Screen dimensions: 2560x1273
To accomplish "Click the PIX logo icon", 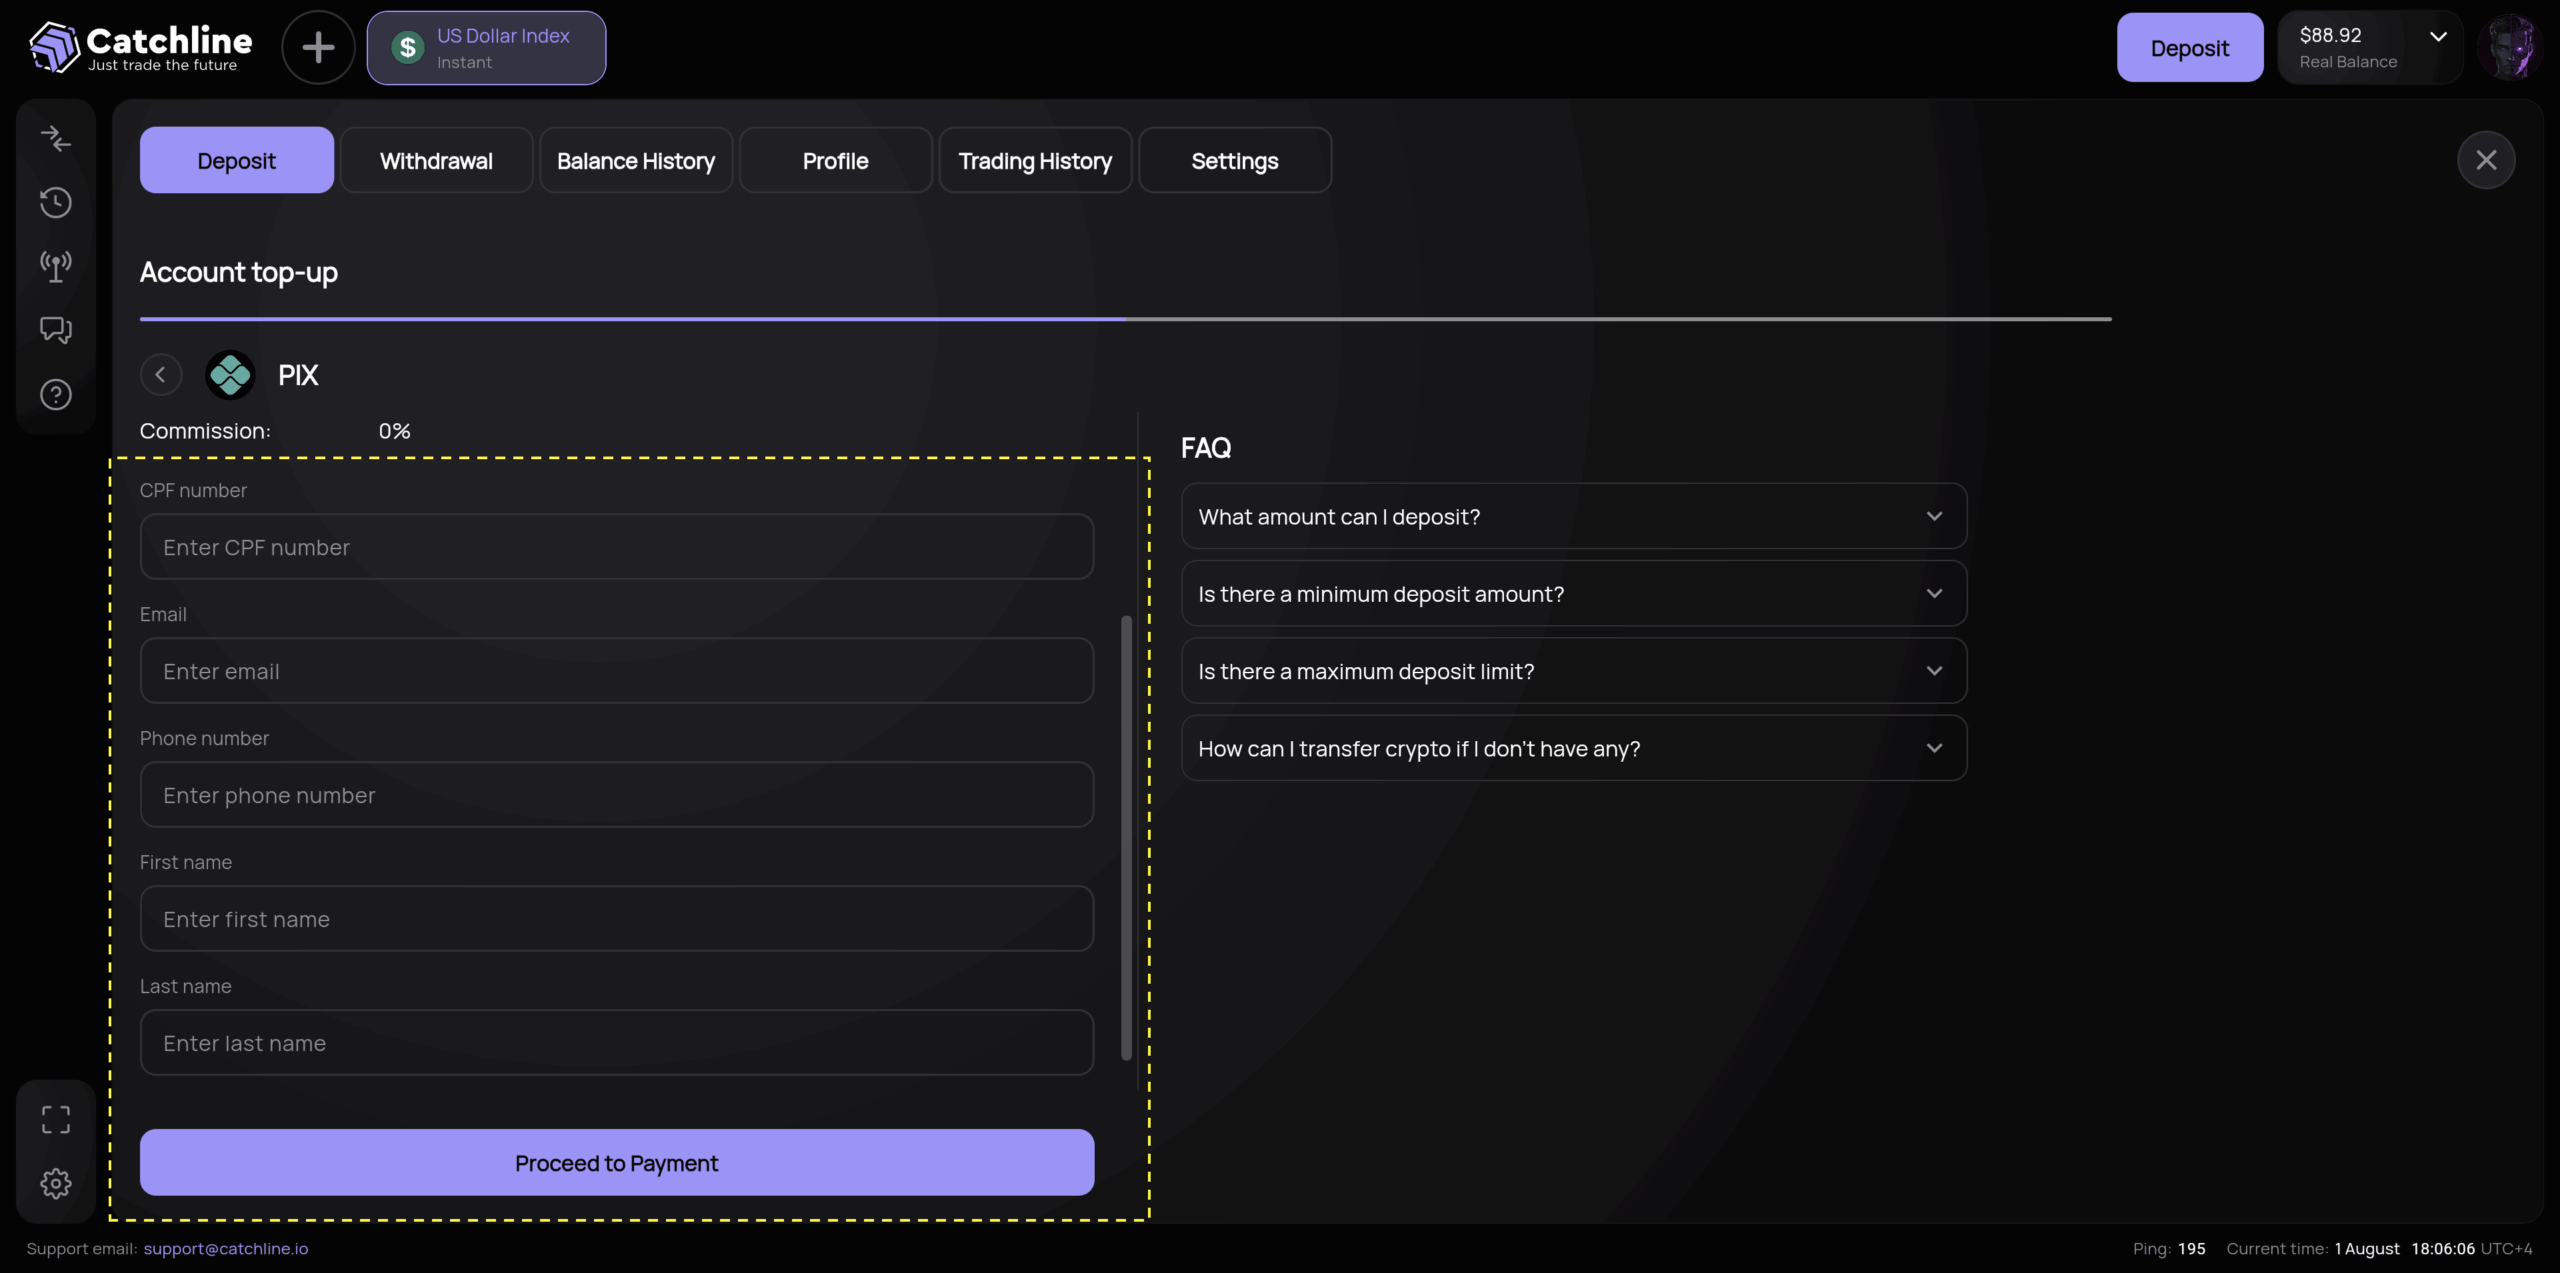I will coord(230,375).
